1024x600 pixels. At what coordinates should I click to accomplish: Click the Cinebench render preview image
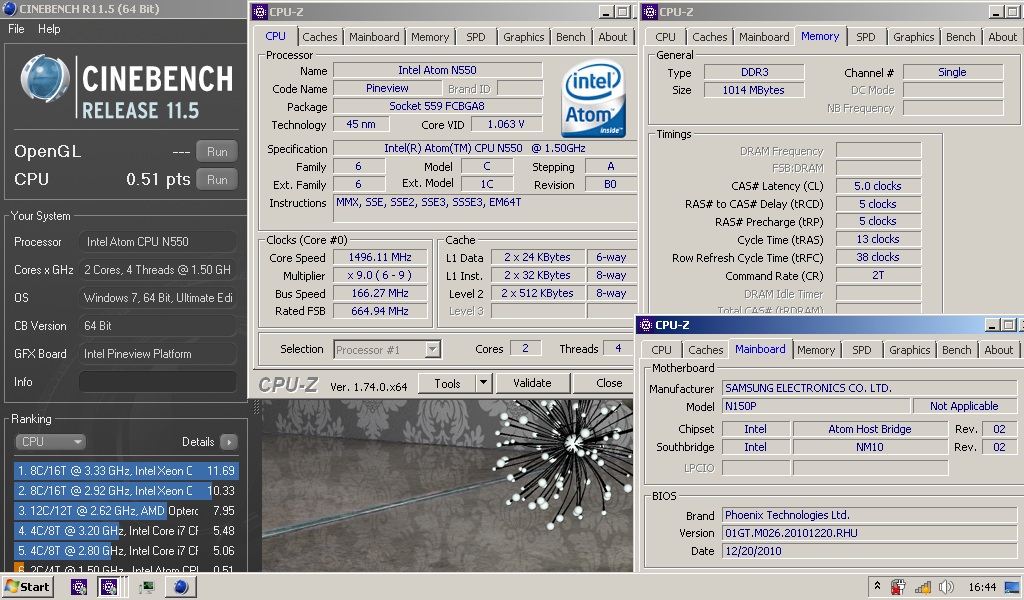click(x=447, y=486)
